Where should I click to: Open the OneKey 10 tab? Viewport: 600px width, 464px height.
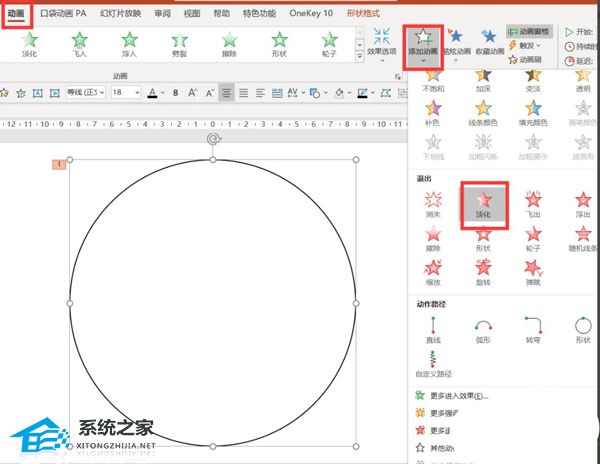[x=311, y=13]
